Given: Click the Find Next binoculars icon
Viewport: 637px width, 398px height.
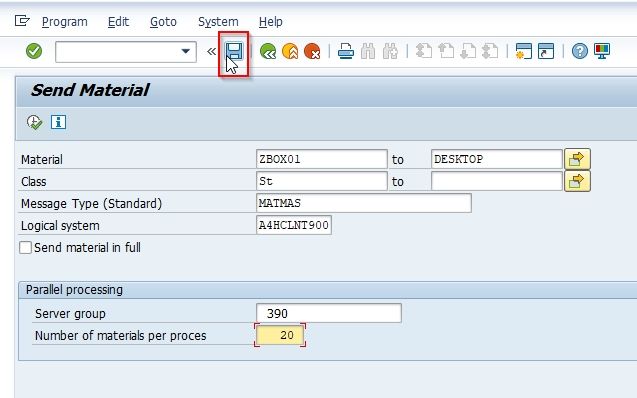Looking at the screenshot, I should (x=390, y=52).
